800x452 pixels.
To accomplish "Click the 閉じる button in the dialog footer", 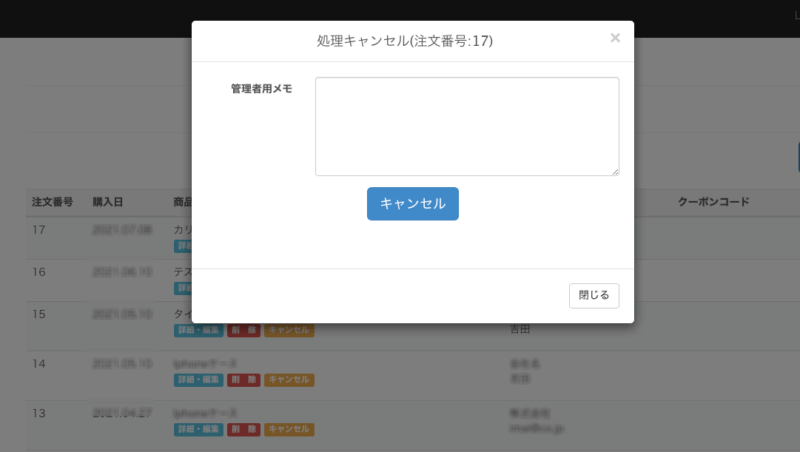I will coord(594,295).
